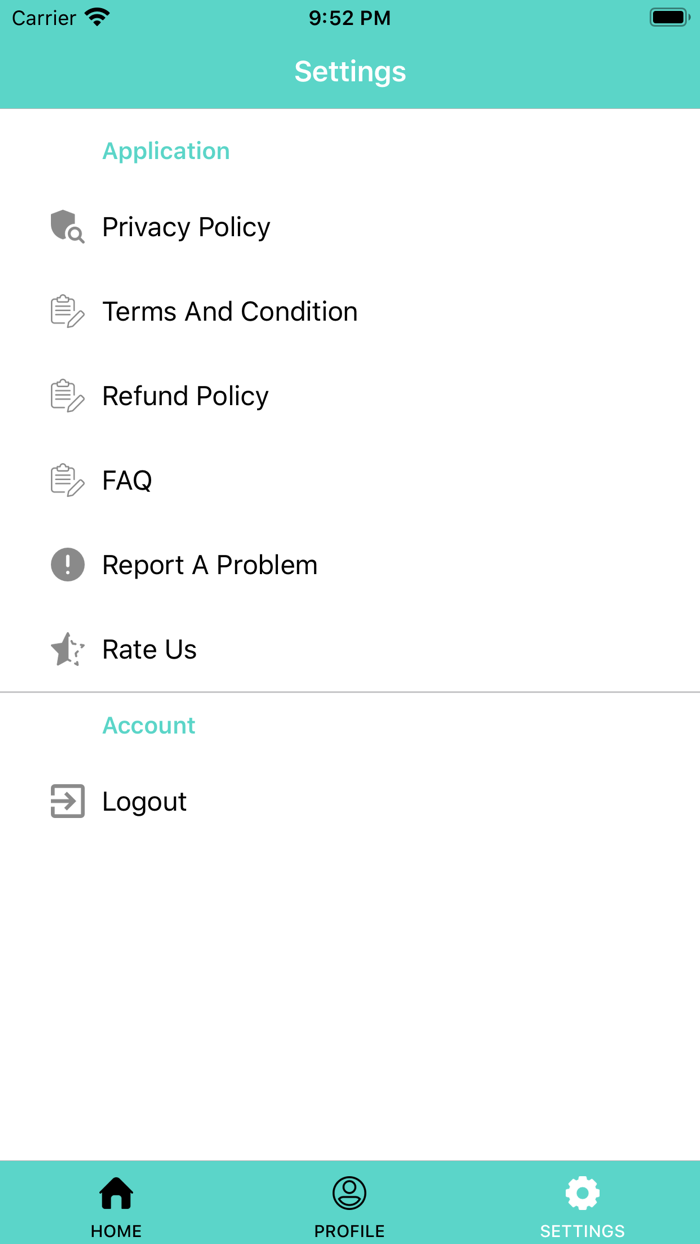Click the Logout arrow icon

67,801
